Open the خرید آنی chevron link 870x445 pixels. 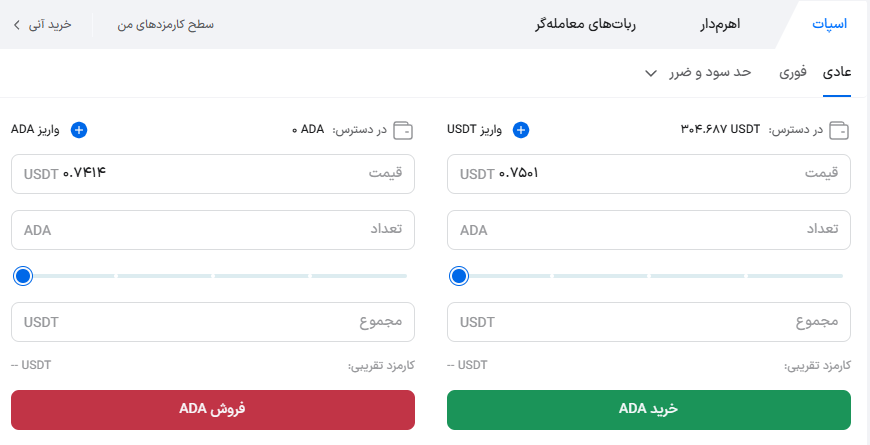(x=17, y=24)
